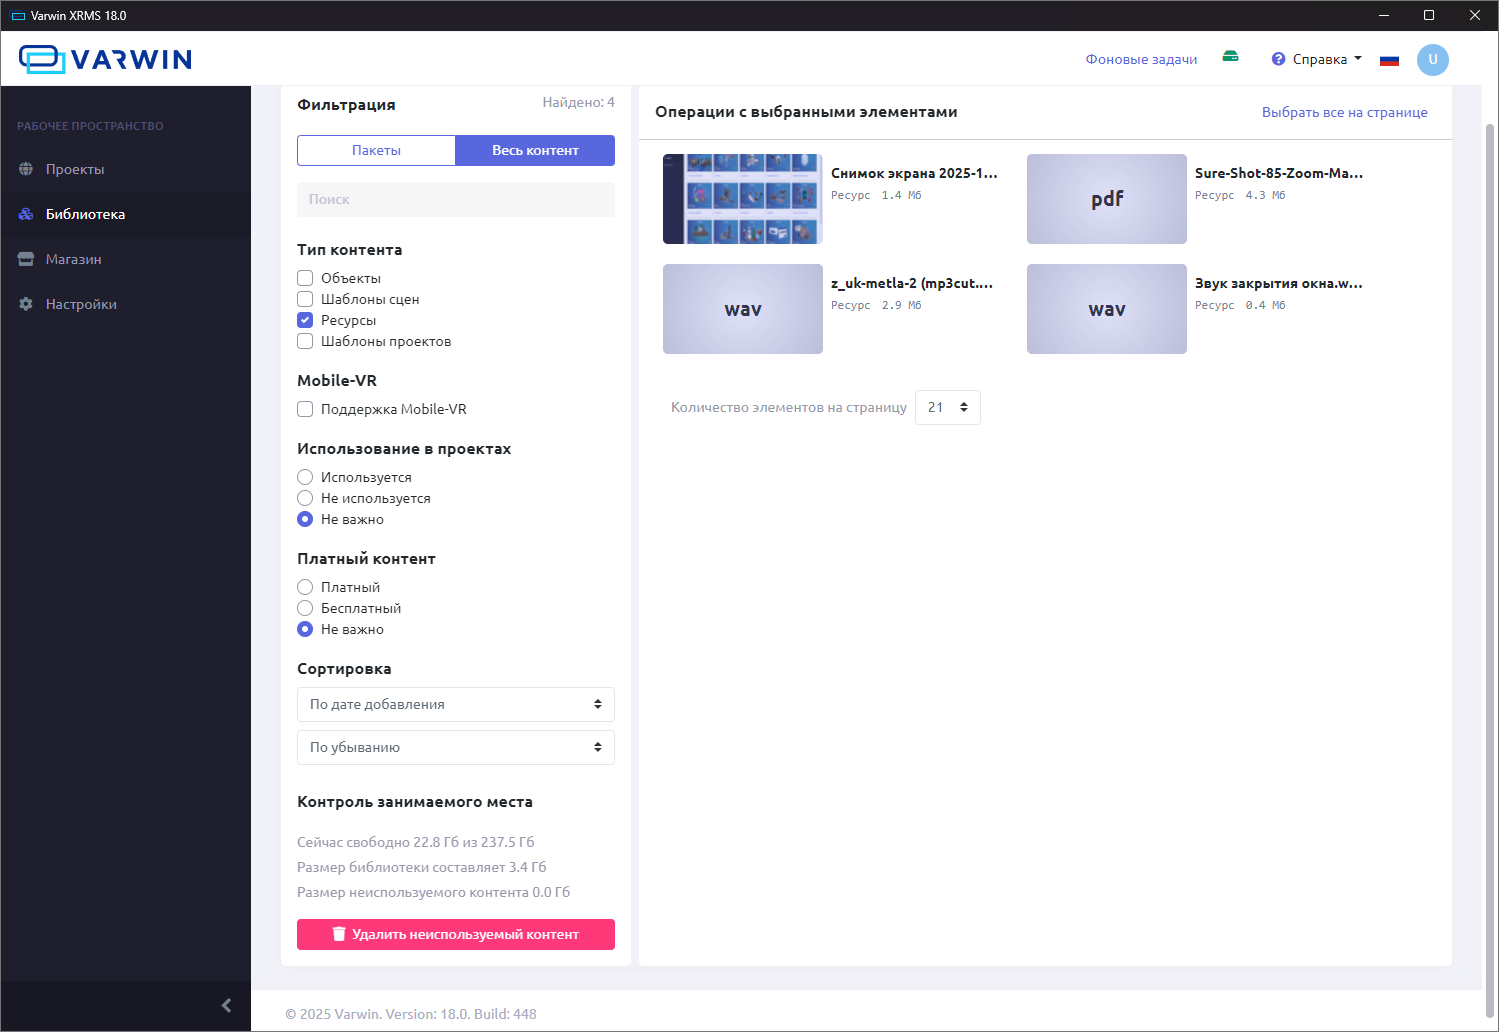The height and width of the screenshot is (1032, 1499).
Task: Click the Varwin logo in the header
Action: [x=105, y=59]
